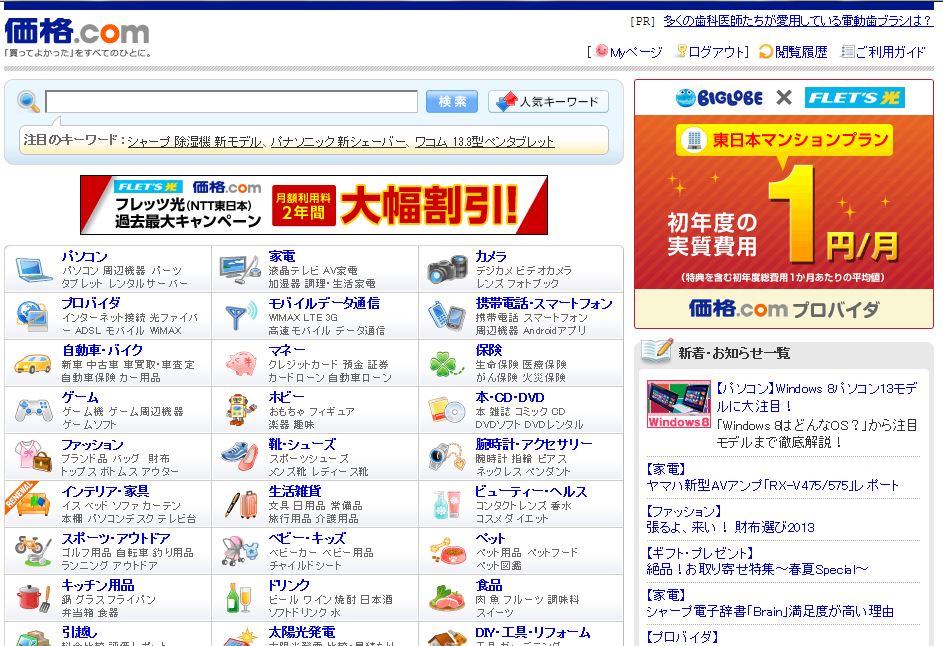Image resolution: width=943 pixels, height=646 pixels.
Task: Click the bottle and glass icon for ドリンク
Action: [x=239, y=598]
